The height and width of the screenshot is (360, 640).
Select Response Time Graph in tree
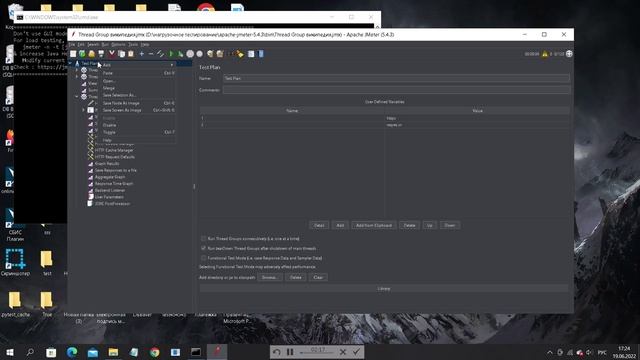pyautogui.click(x=114, y=184)
